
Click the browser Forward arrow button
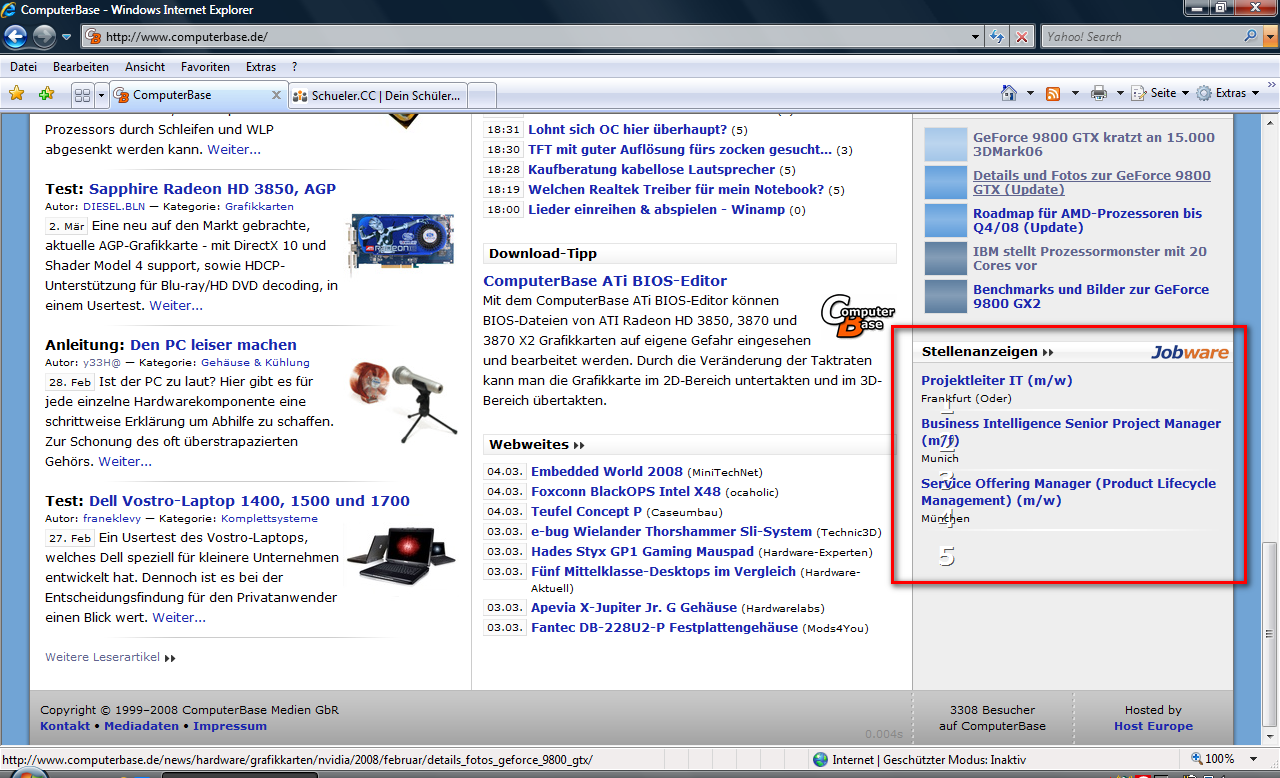[44, 37]
